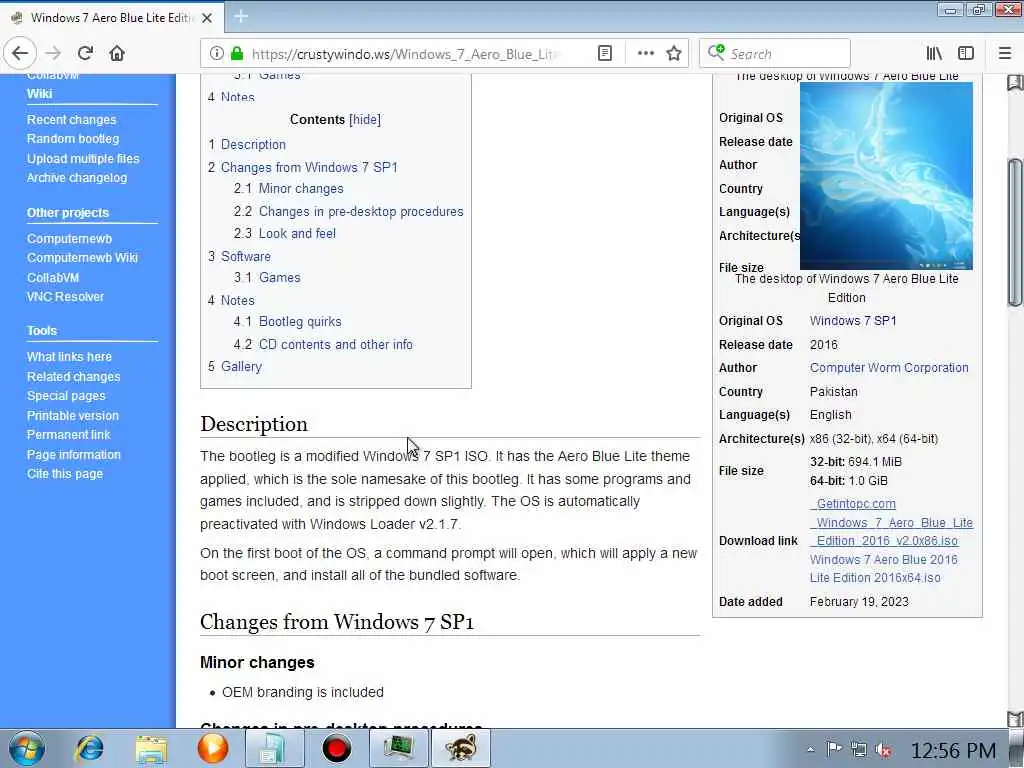The image size is (1024, 768).
Task: Open the Aero Blue Lite desktop thumbnail
Action: [886, 176]
